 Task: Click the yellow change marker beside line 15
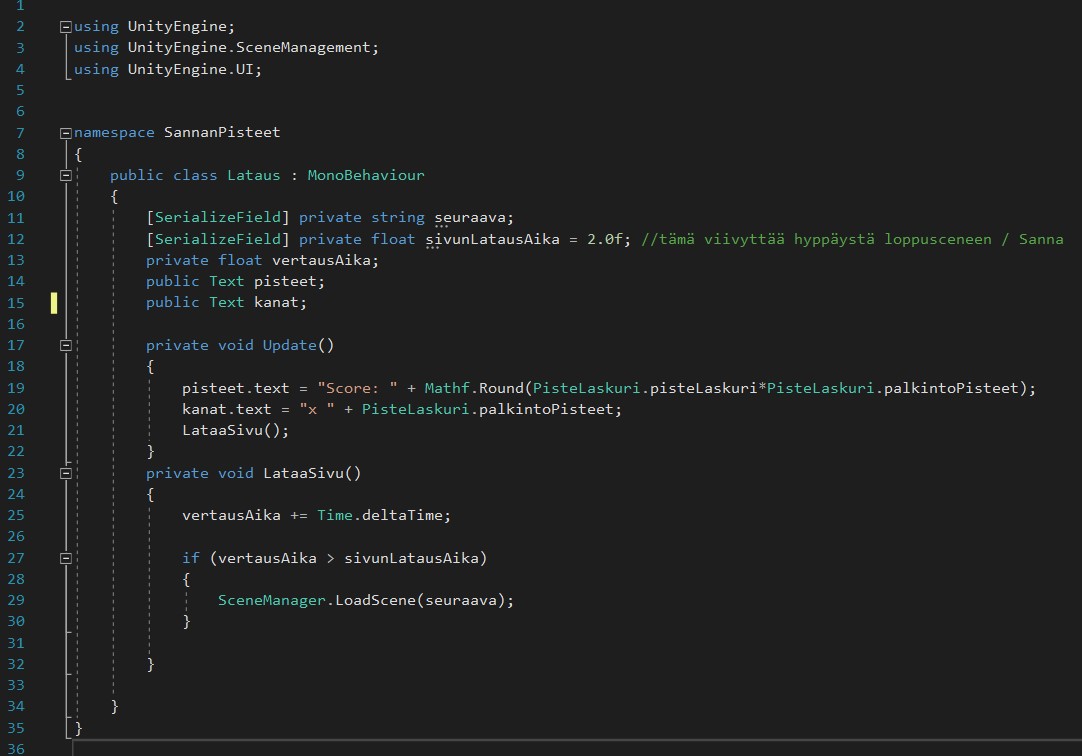coord(54,303)
